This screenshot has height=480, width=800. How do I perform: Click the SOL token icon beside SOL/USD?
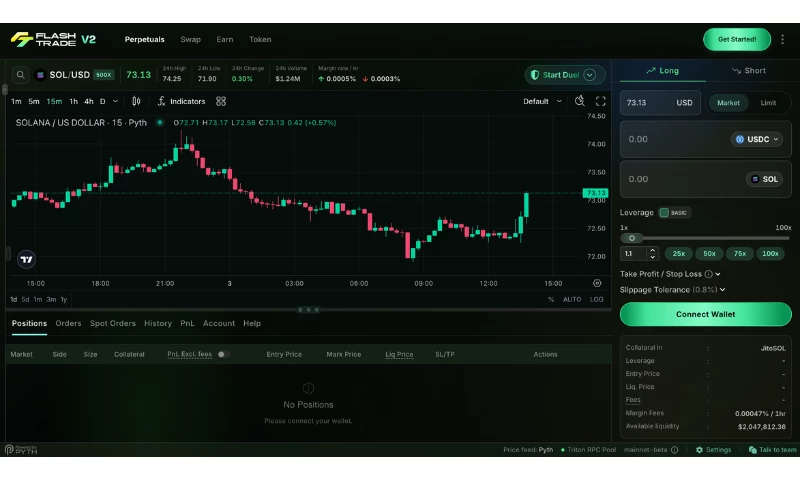point(40,75)
